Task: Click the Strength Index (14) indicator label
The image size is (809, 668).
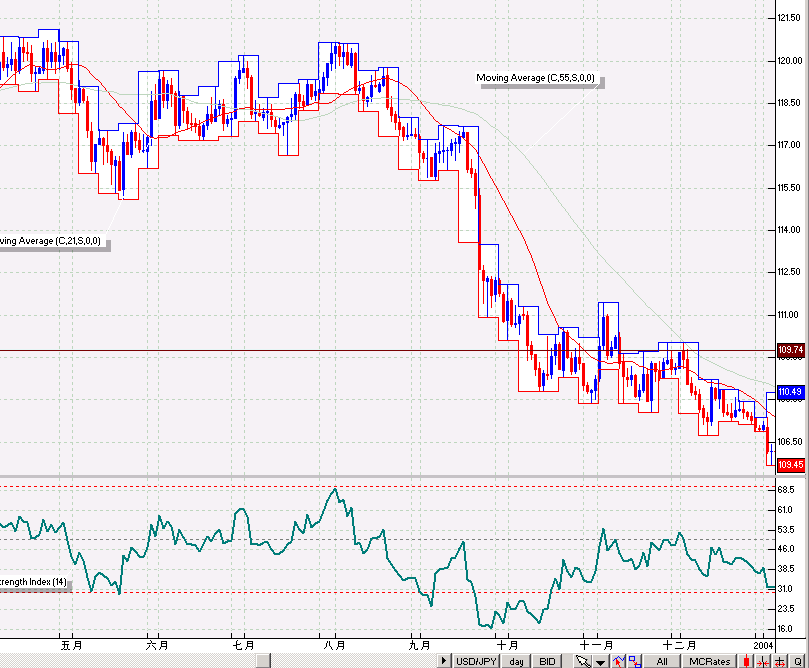Action: coord(34,582)
